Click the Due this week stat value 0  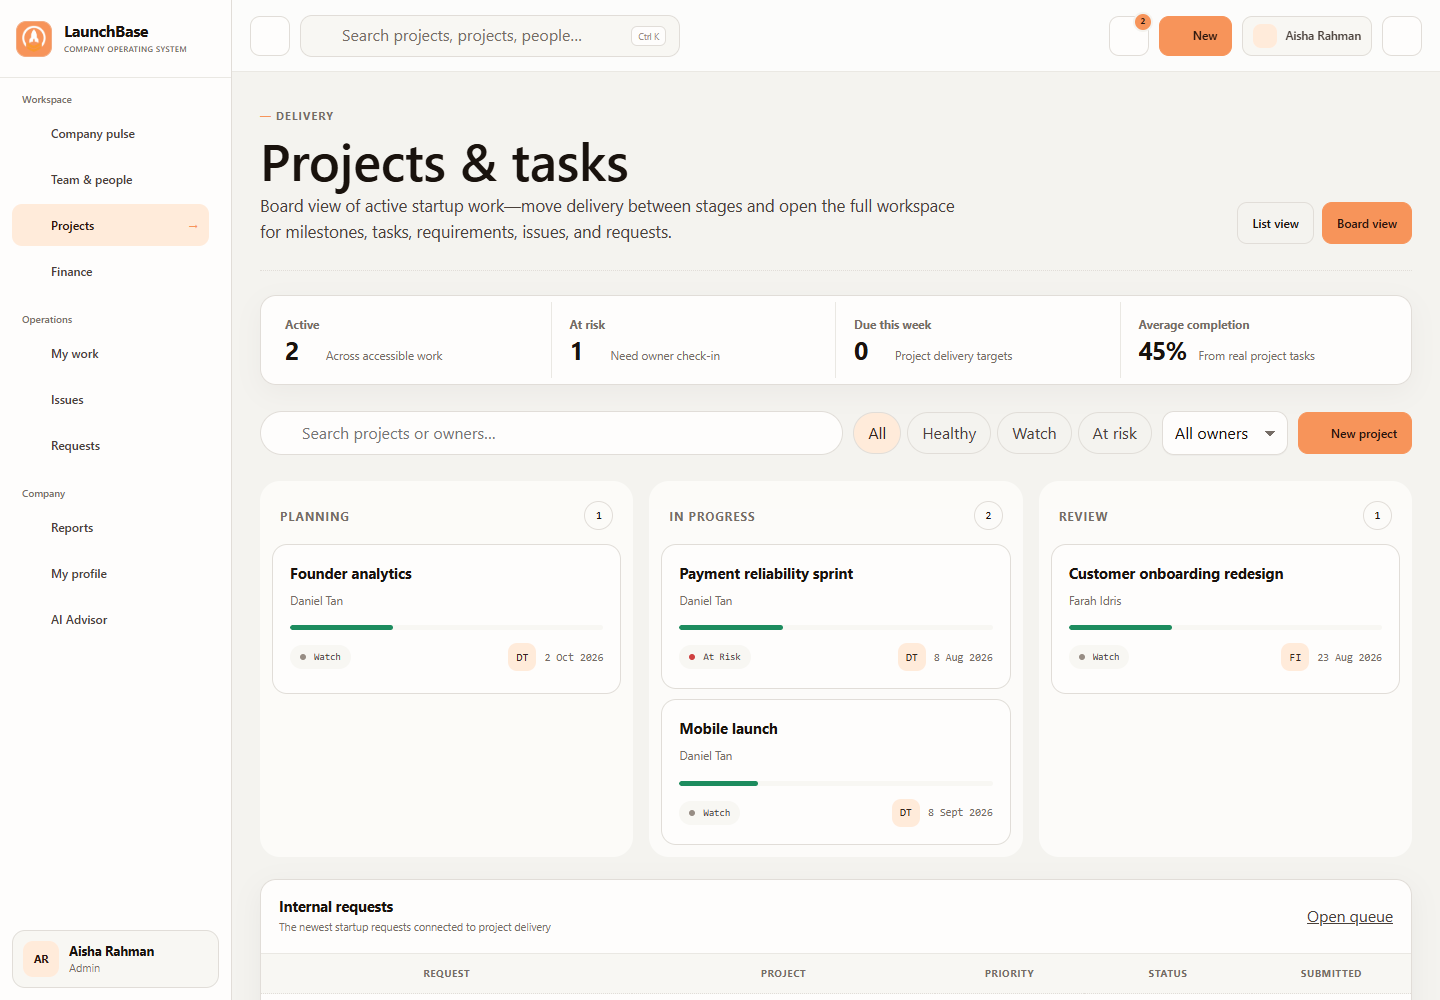(861, 352)
